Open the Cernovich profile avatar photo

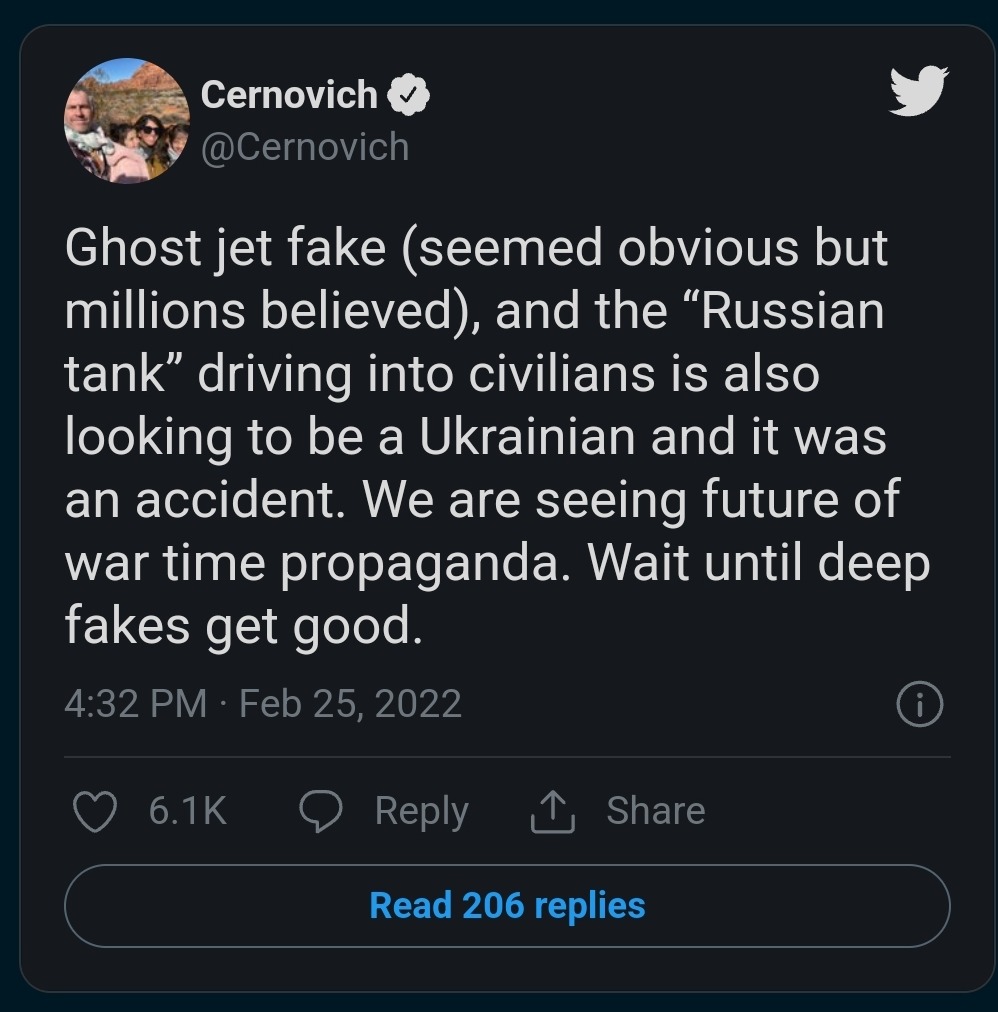(x=127, y=120)
